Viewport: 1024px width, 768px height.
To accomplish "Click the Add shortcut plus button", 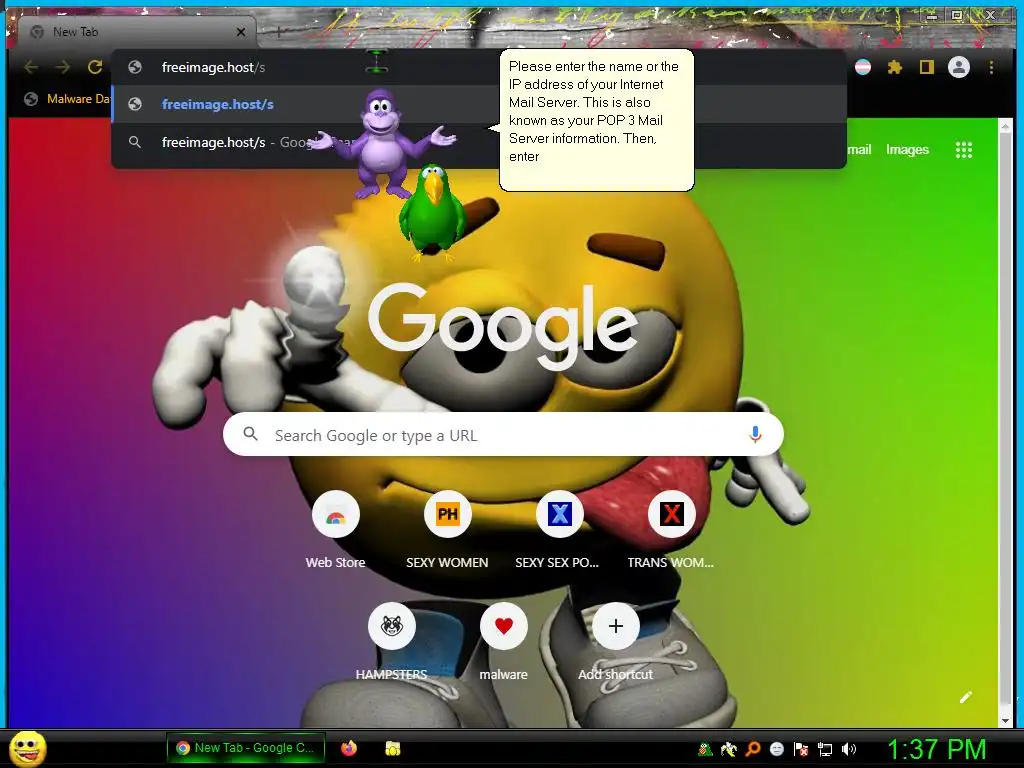I will point(615,626).
